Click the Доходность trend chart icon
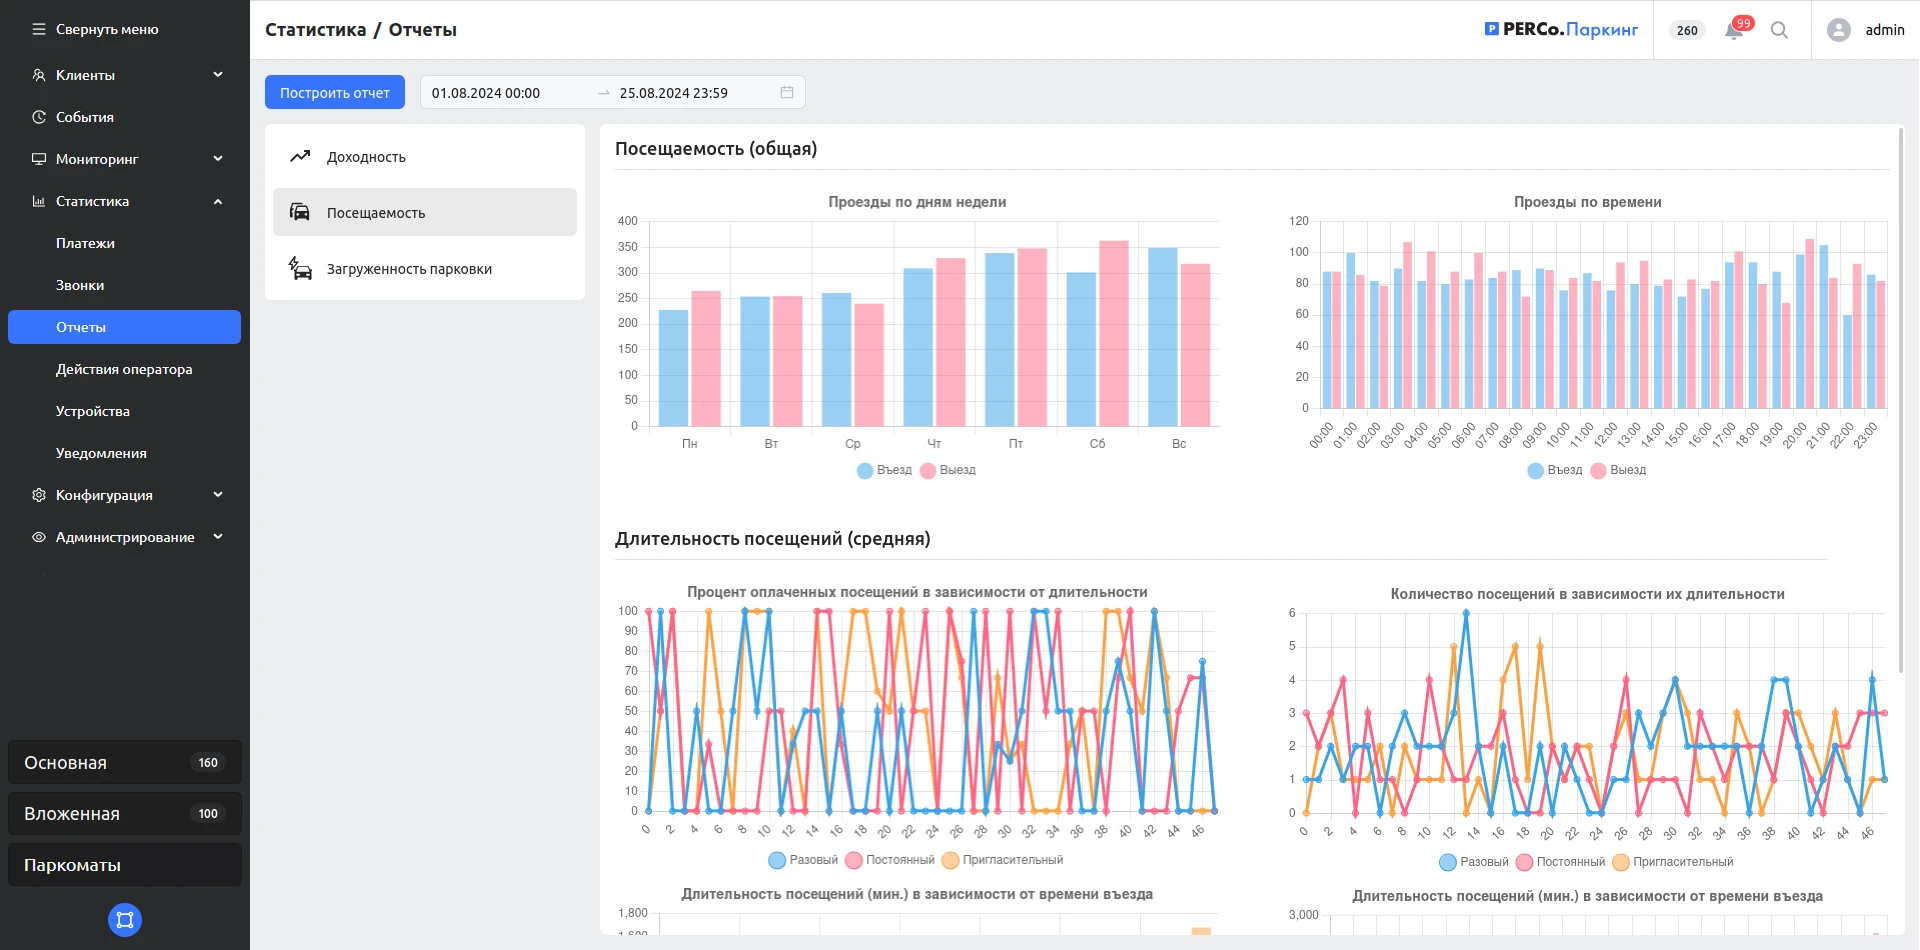1920x950 pixels. tap(300, 157)
